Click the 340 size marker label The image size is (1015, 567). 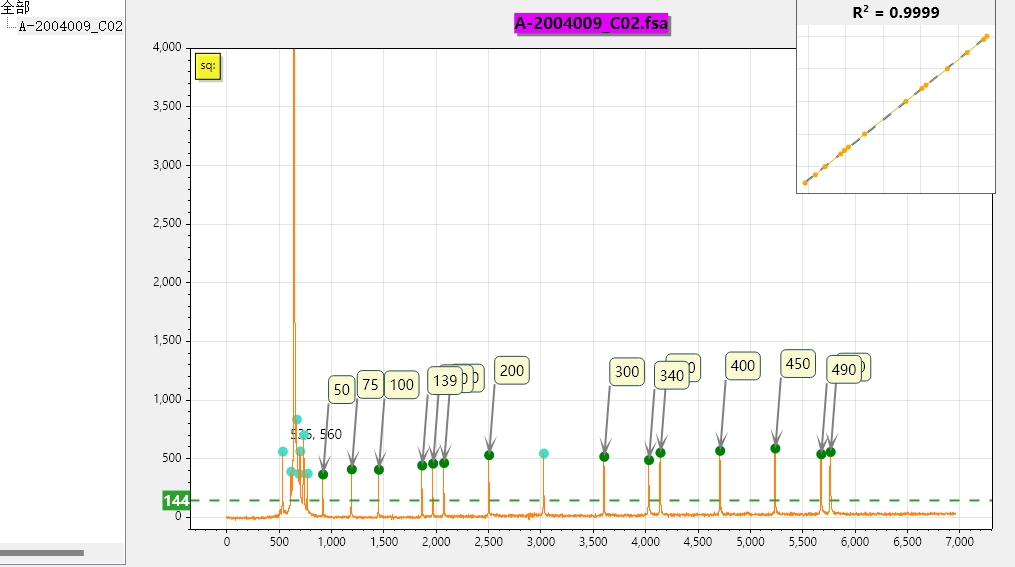pyautogui.click(x=671, y=376)
